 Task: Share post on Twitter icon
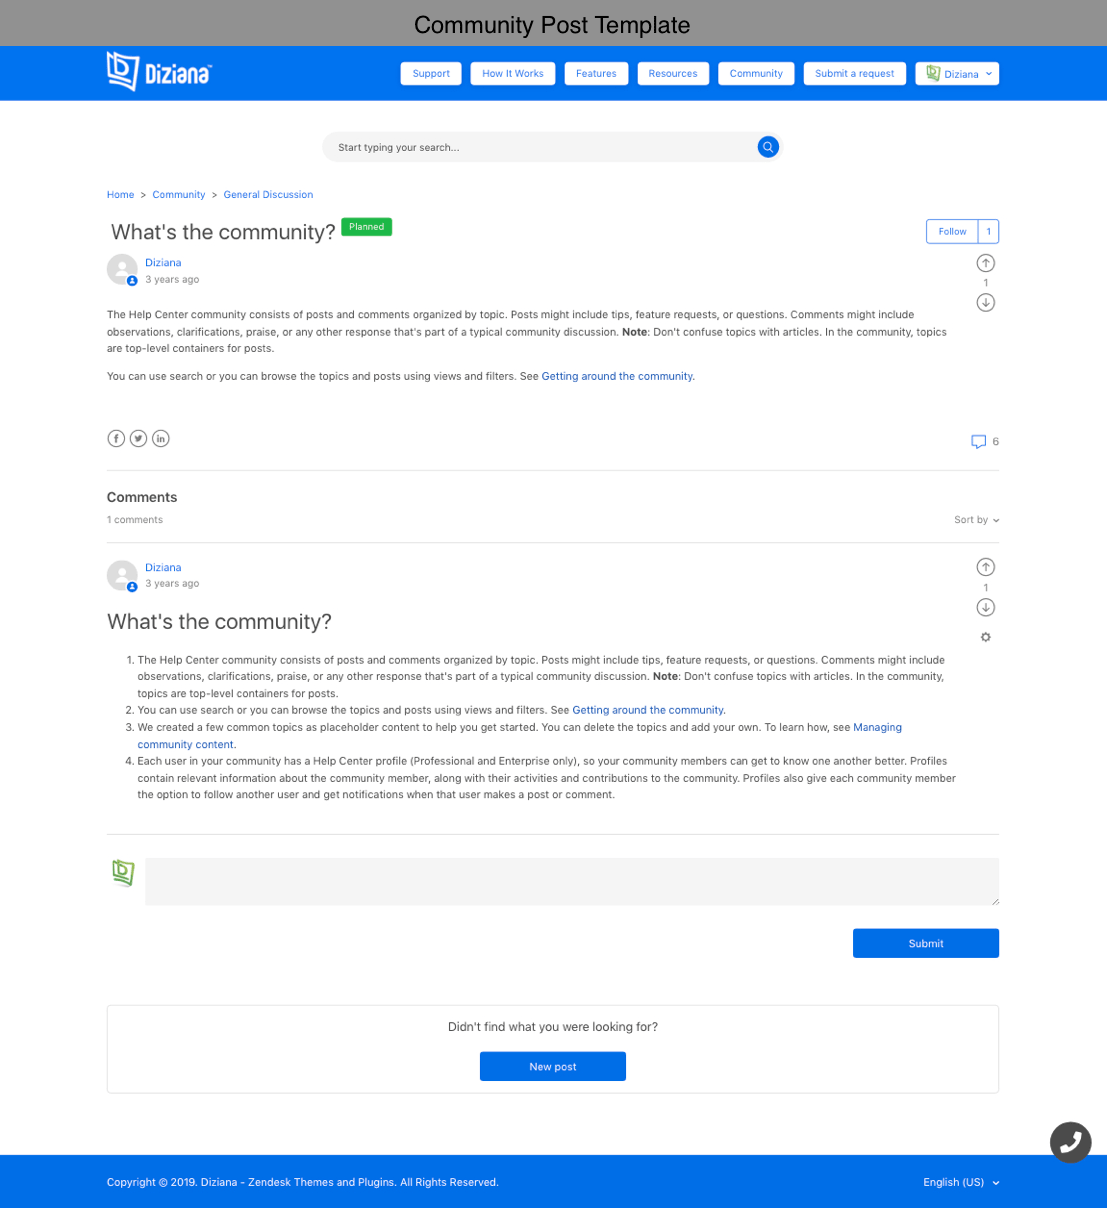(138, 438)
